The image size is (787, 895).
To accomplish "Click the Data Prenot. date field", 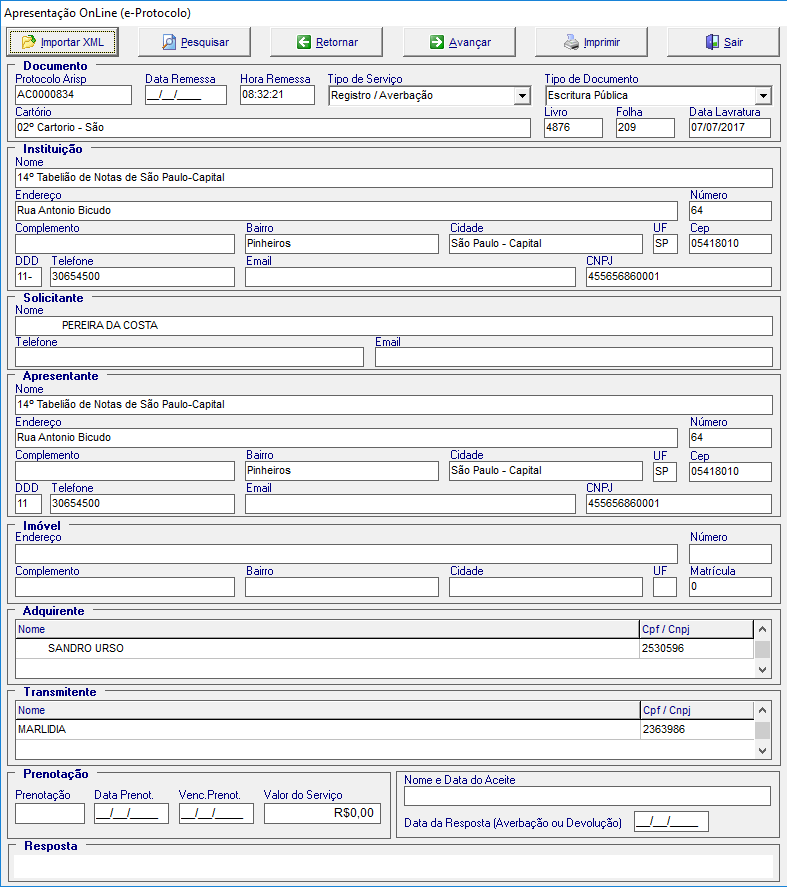I will tap(131, 814).
